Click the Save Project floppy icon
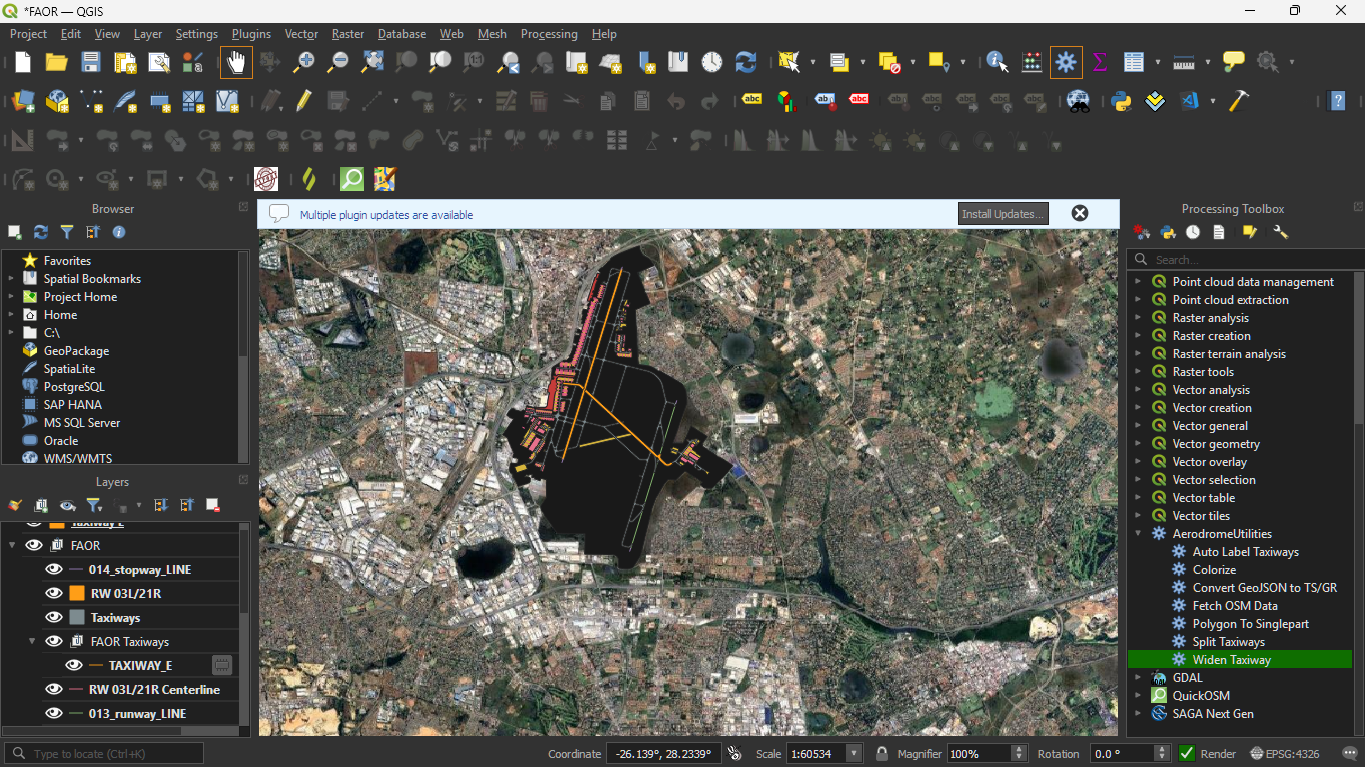 click(x=91, y=62)
